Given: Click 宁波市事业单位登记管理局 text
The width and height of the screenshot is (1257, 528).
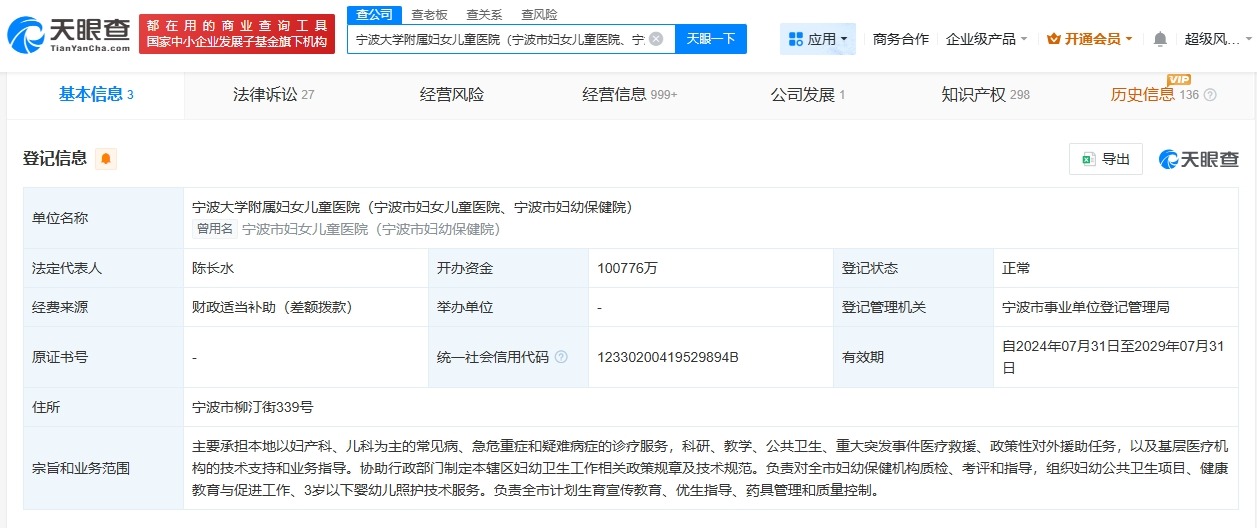Looking at the screenshot, I should (x=1086, y=307).
